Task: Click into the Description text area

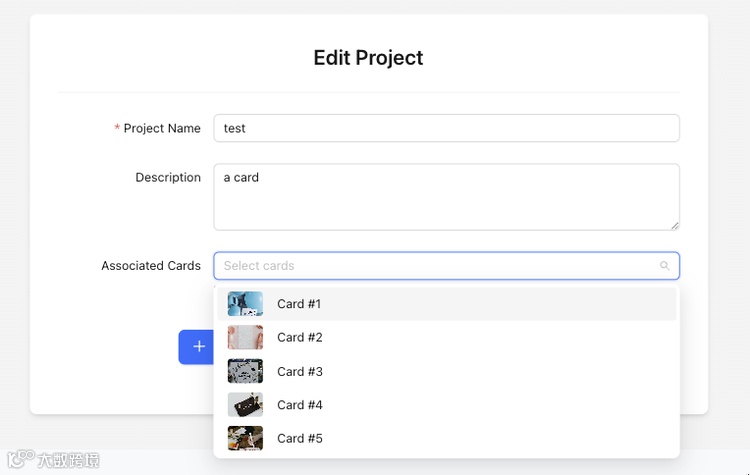Action: [x=446, y=197]
